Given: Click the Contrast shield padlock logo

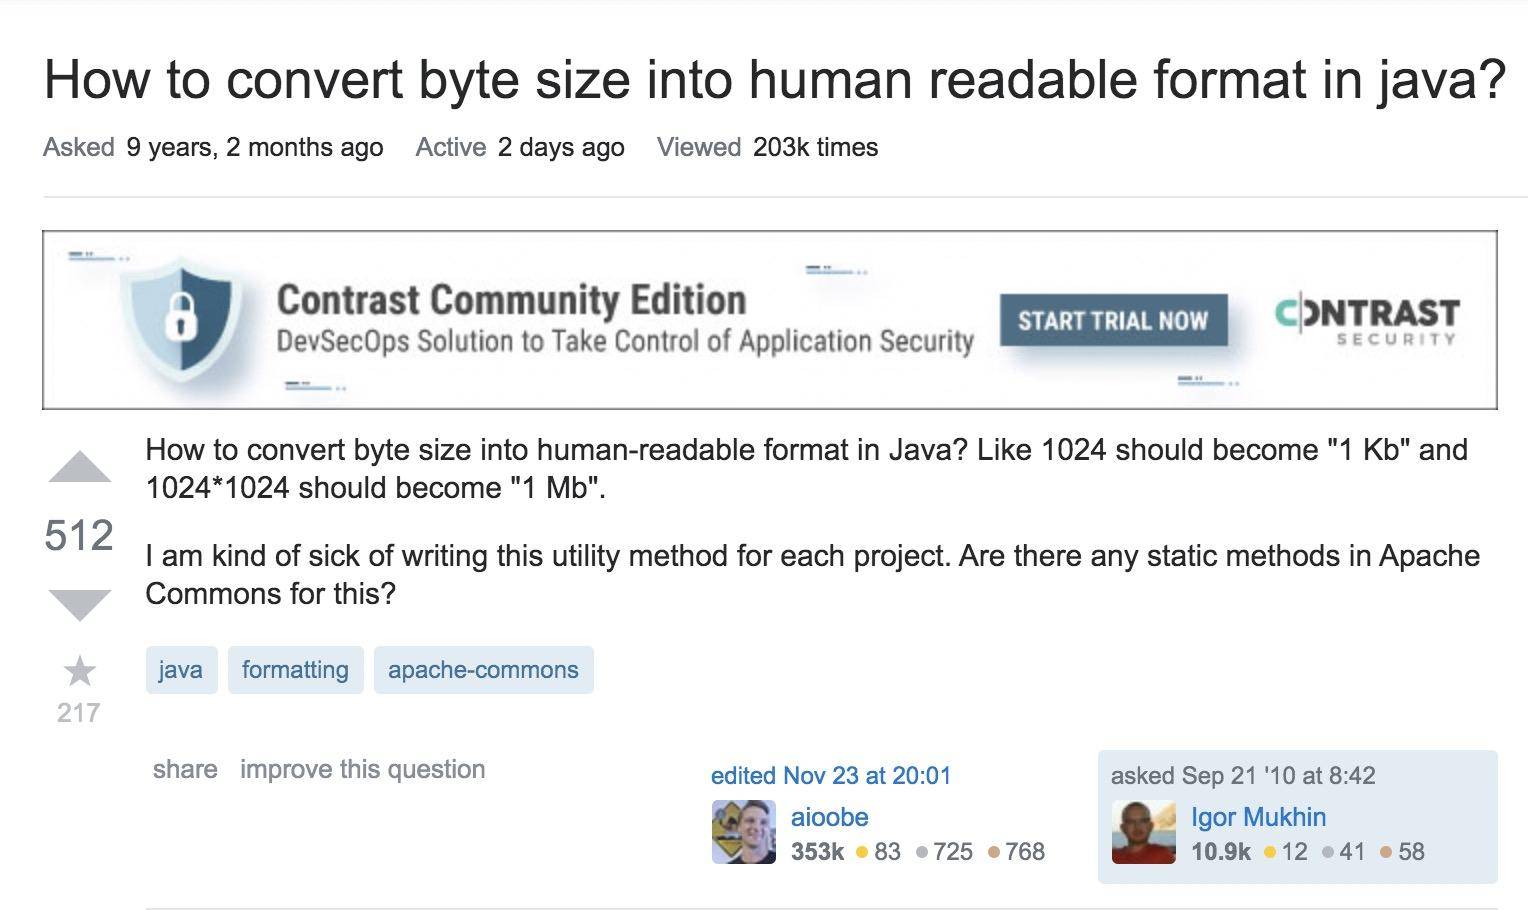Looking at the screenshot, I should 181,319.
